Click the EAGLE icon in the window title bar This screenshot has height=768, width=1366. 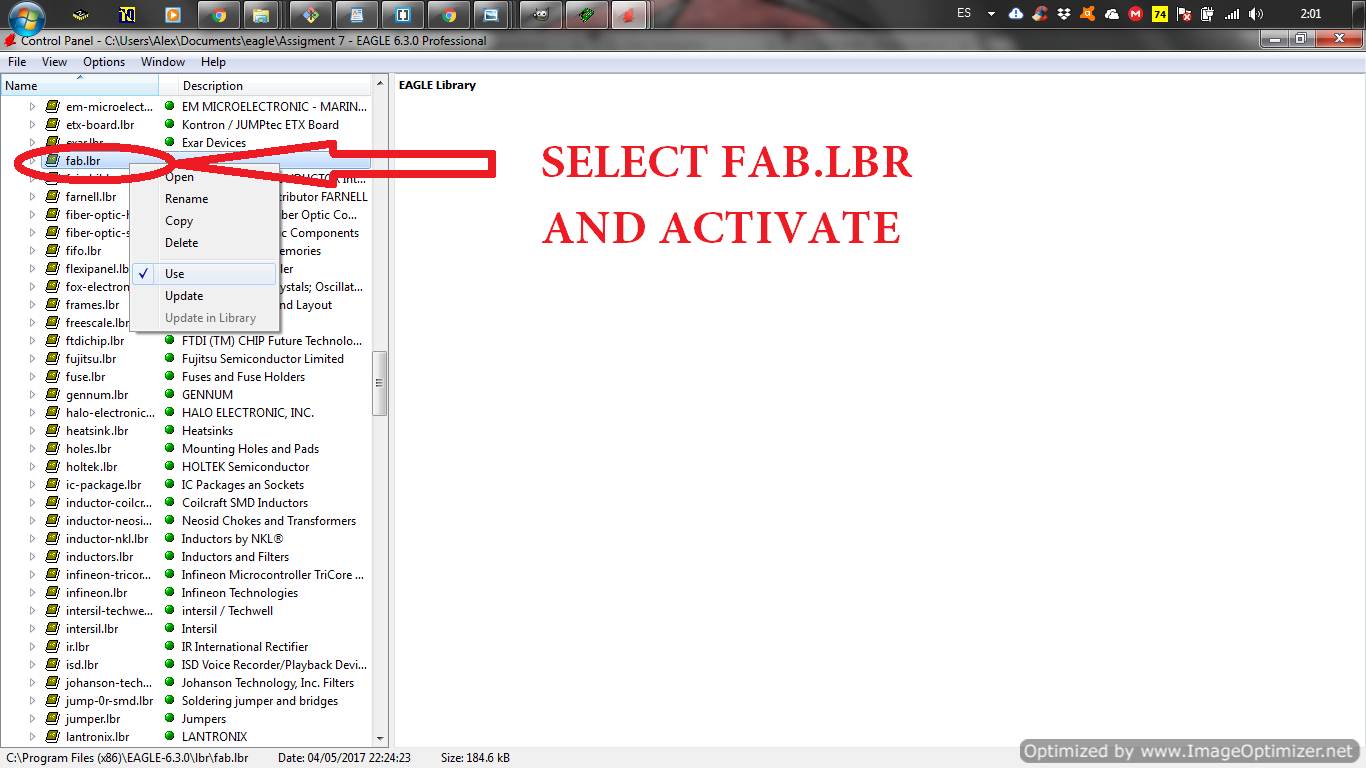point(10,41)
